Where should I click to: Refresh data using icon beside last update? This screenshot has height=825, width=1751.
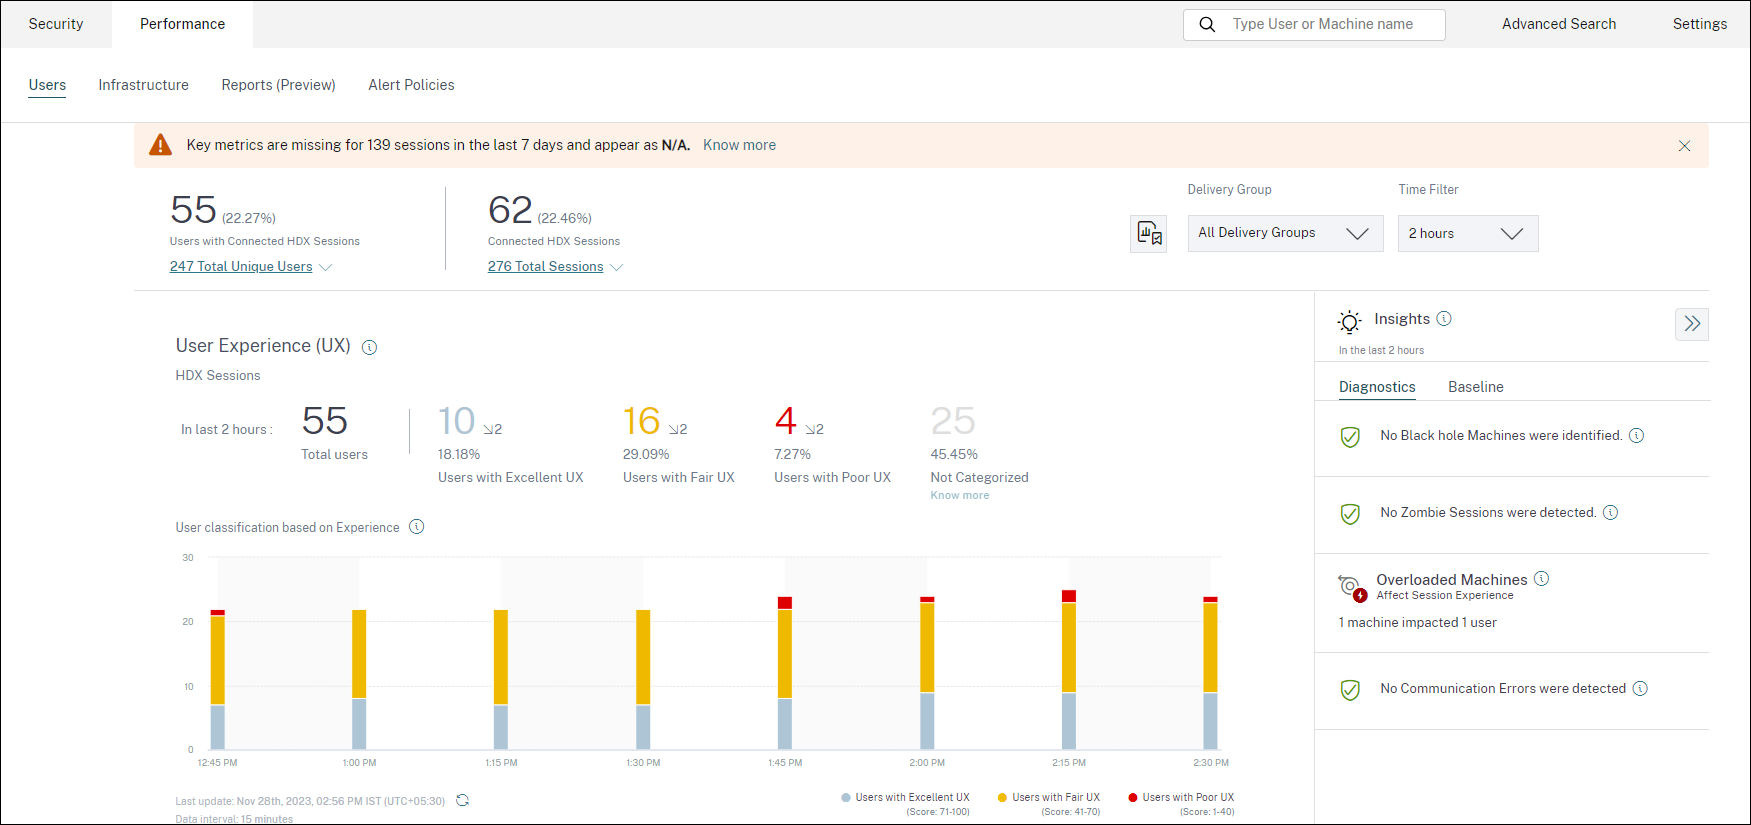[x=462, y=801]
